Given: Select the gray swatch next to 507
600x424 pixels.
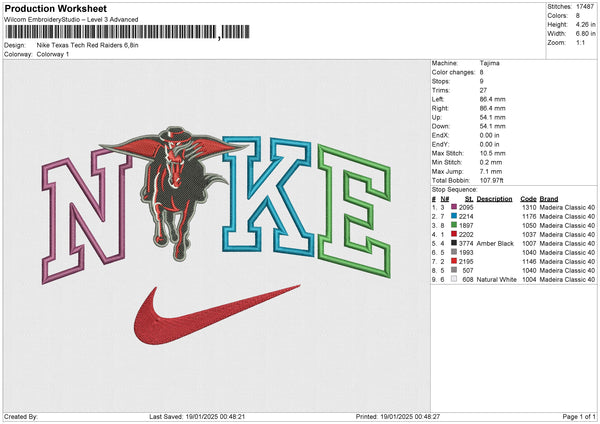Looking at the screenshot, I should click(x=454, y=270).
